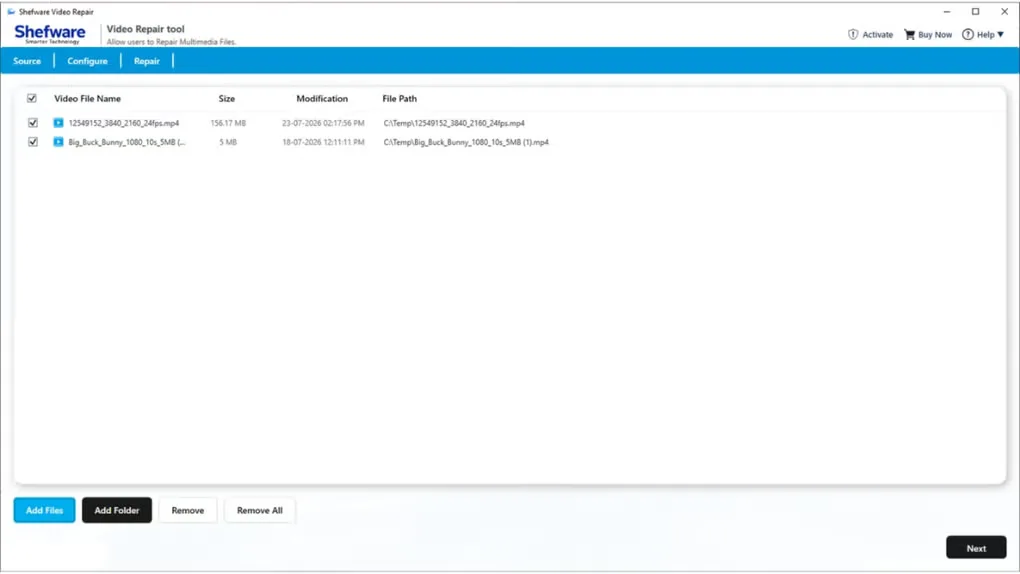The image size is (1020, 574).
Task: Select file name Big_Buck_Bunny_1080_10s_5MB
Action: (127, 142)
